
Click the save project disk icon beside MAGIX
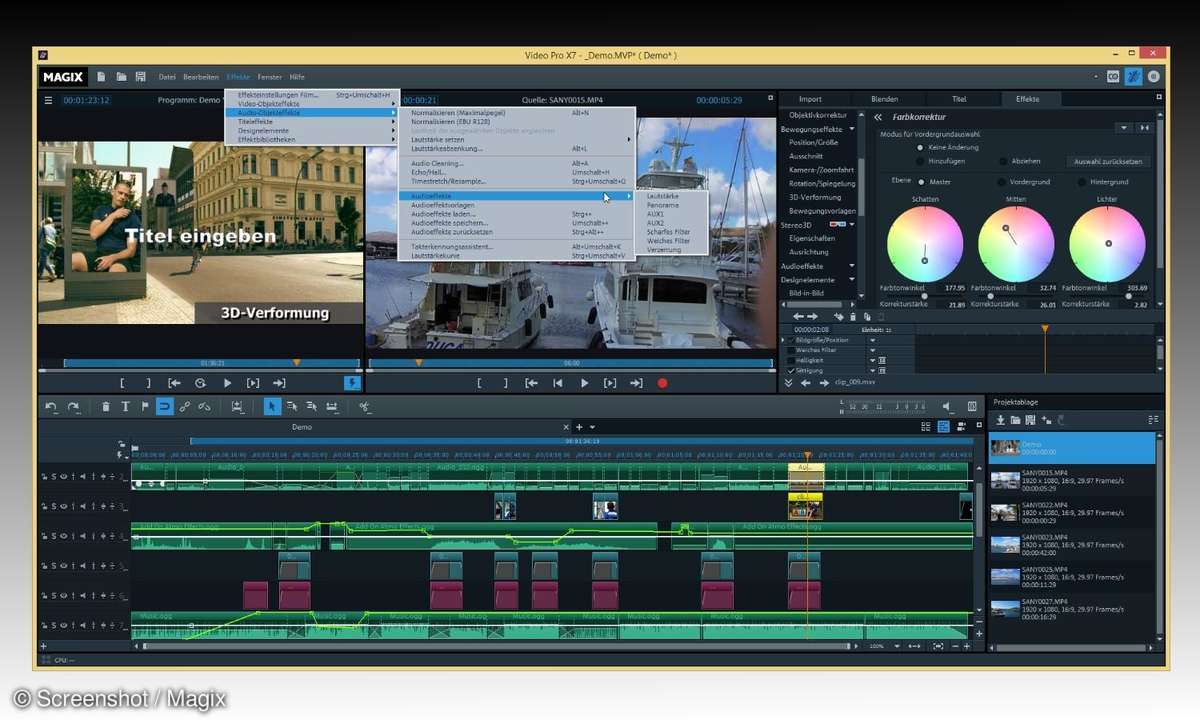click(139, 76)
